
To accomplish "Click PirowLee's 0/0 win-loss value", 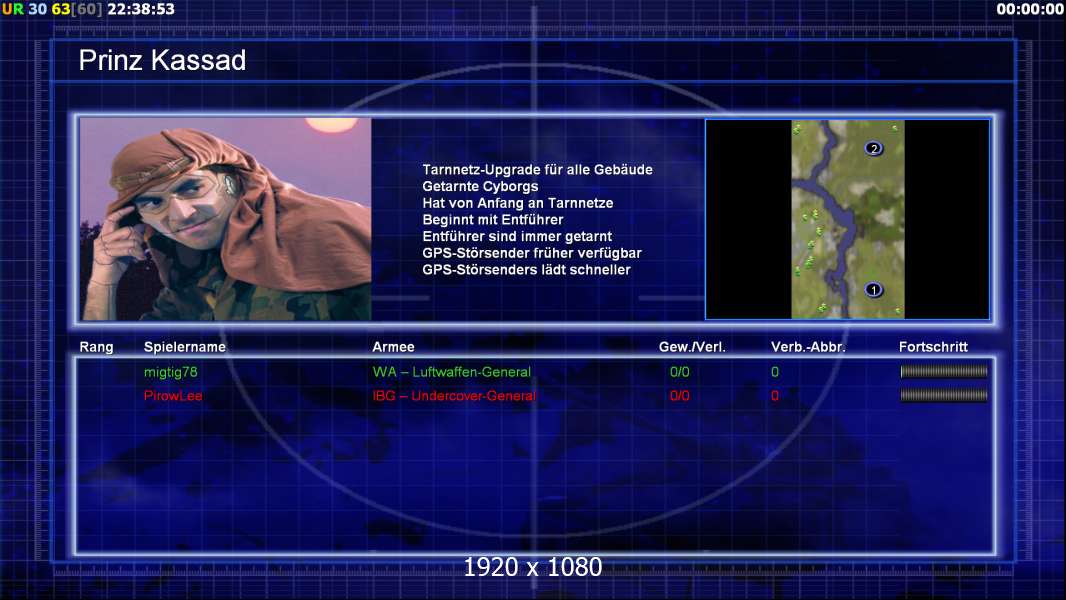I will (x=679, y=395).
